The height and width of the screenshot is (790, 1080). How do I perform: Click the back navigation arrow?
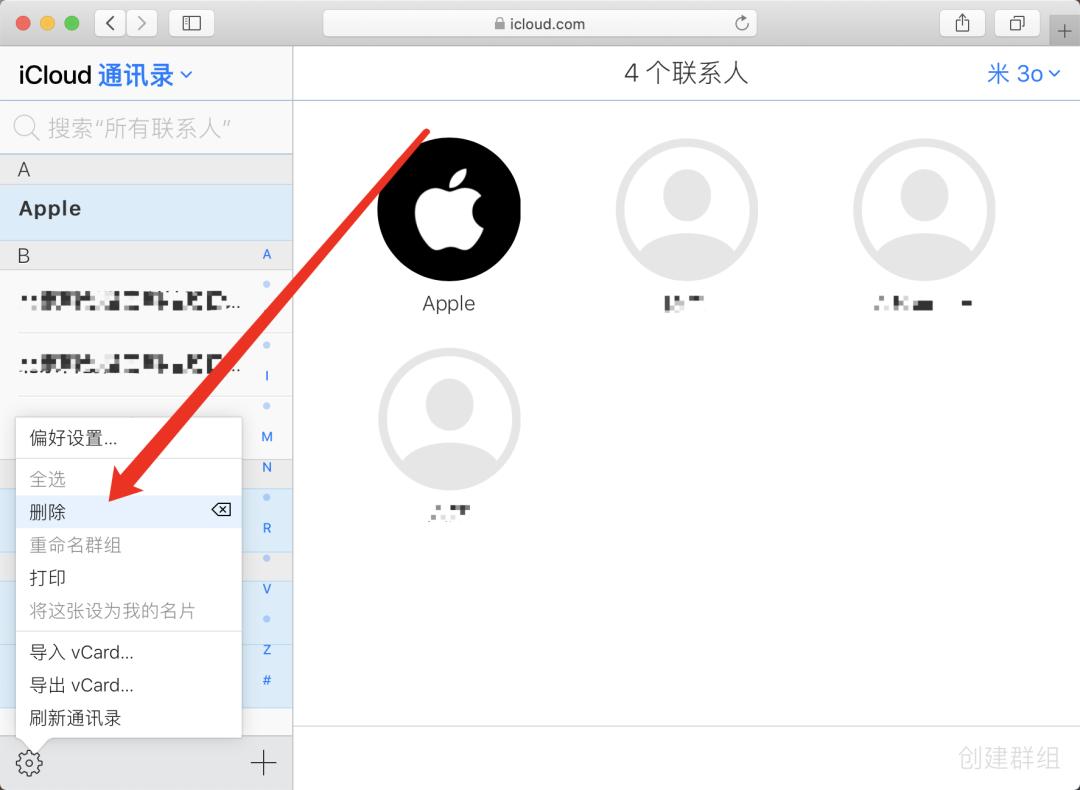pyautogui.click(x=110, y=22)
